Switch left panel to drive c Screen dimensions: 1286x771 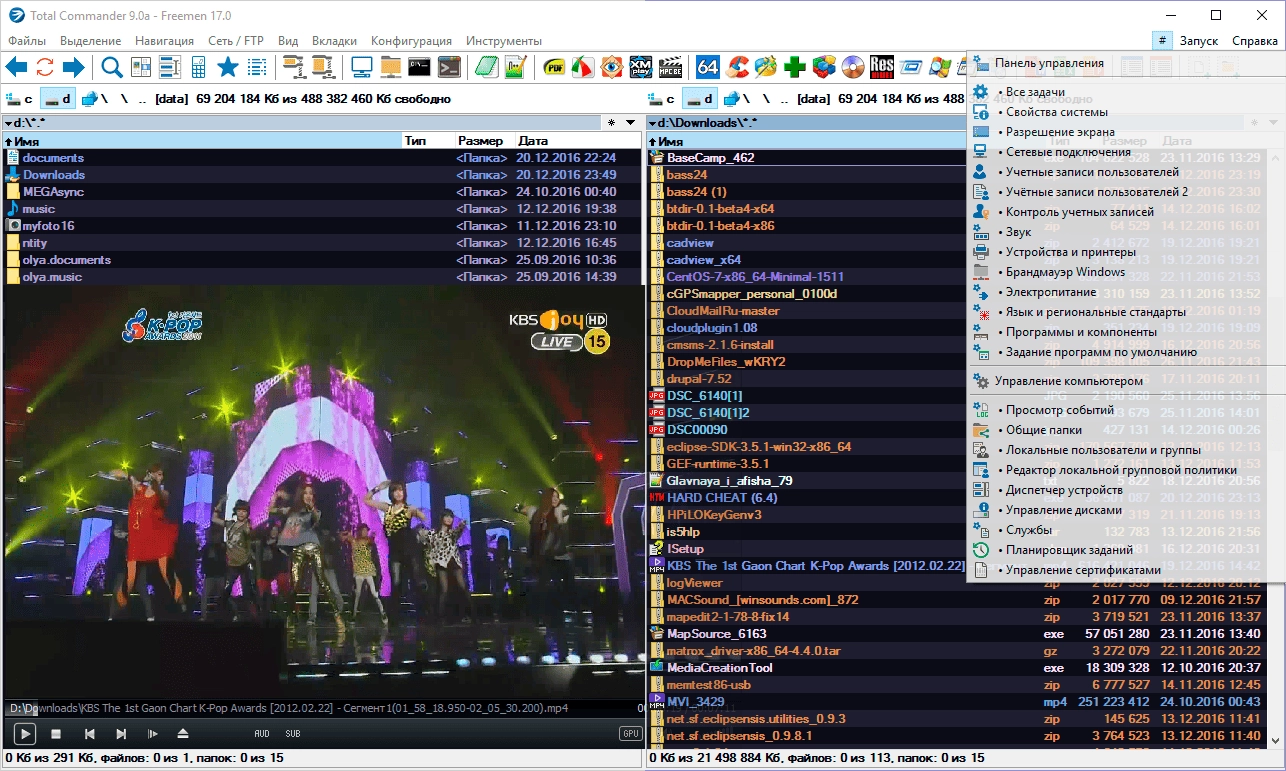[20, 99]
